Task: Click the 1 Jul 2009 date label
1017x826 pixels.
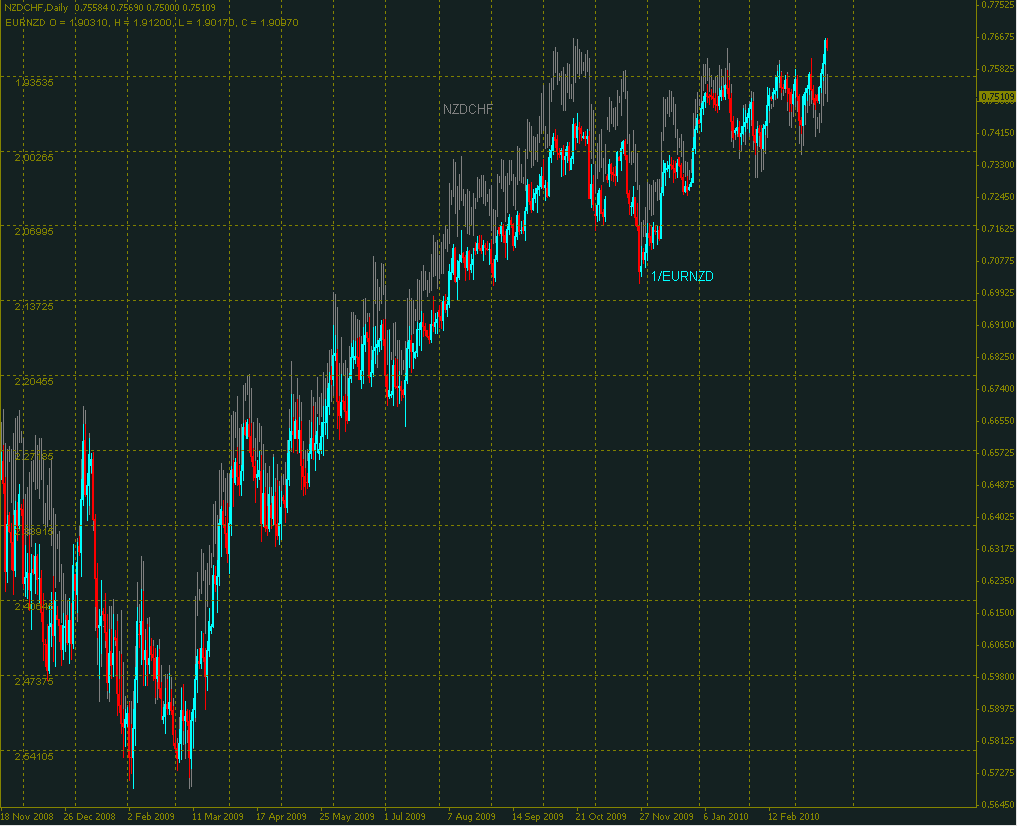Action: click(405, 817)
